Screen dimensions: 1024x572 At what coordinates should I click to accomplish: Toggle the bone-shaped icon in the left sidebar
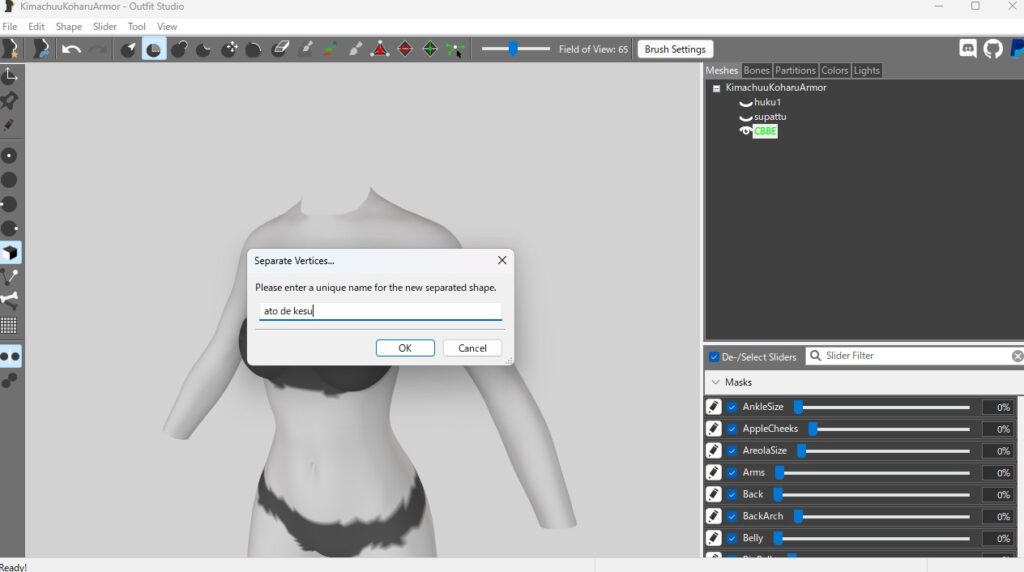[x=10, y=300]
